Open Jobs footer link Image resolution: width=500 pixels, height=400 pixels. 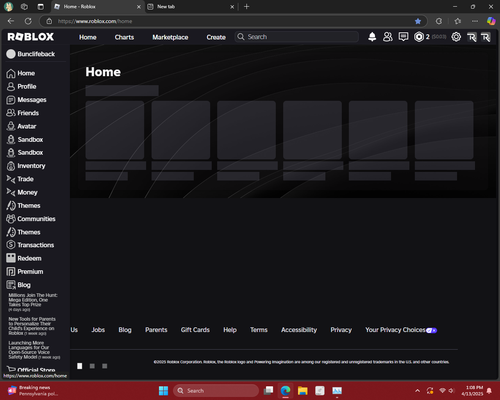tap(98, 330)
